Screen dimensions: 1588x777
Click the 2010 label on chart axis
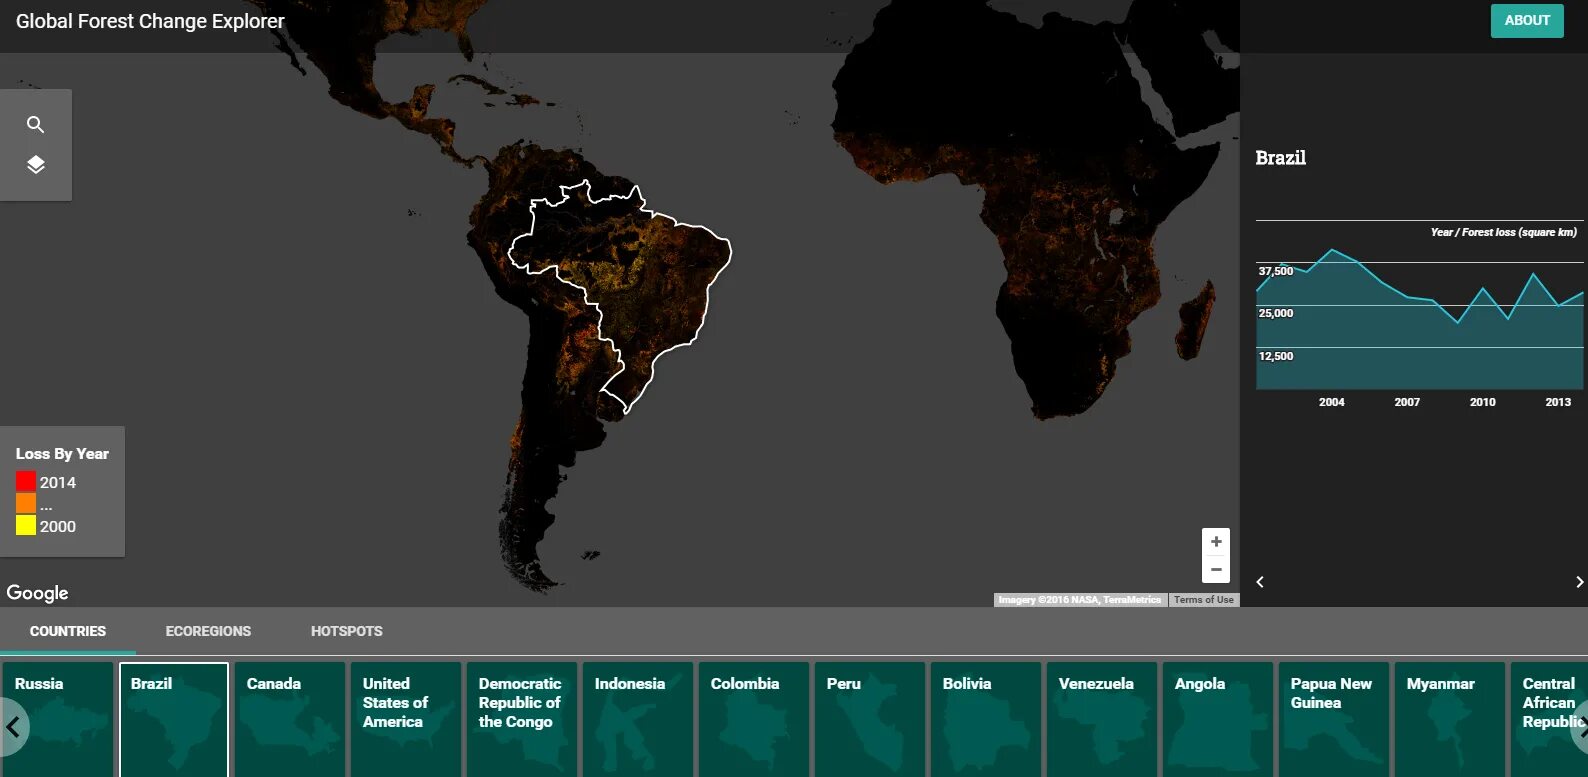1483,402
